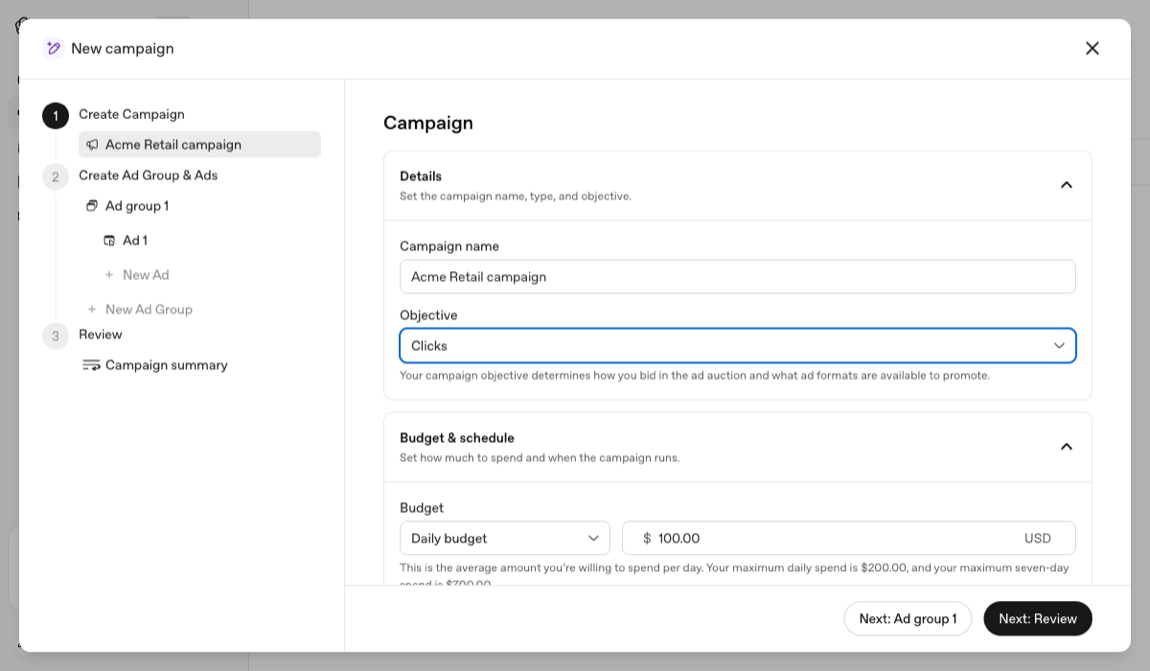Focus the budget amount field showing 100.00
This screenshot has width=1150, height=671.
(x=849, y=538)
